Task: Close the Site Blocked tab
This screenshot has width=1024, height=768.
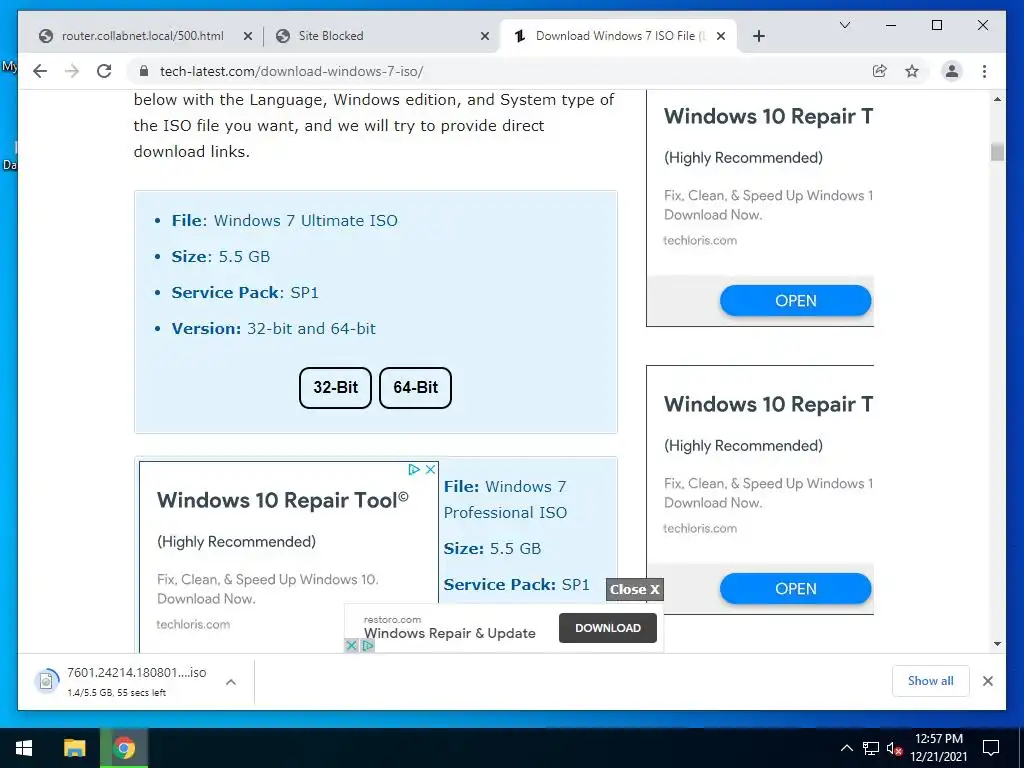Action: (485, 37)
